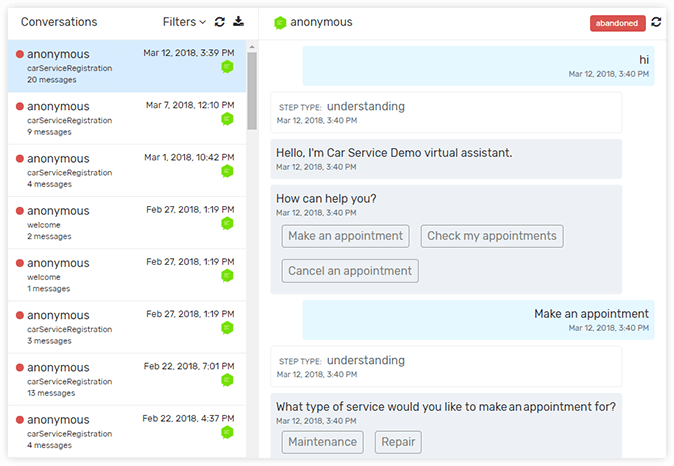This screenshot has width=674, height=466.
Task: Click the 'What type of service' question text
Action: click(x=446, y=407)
